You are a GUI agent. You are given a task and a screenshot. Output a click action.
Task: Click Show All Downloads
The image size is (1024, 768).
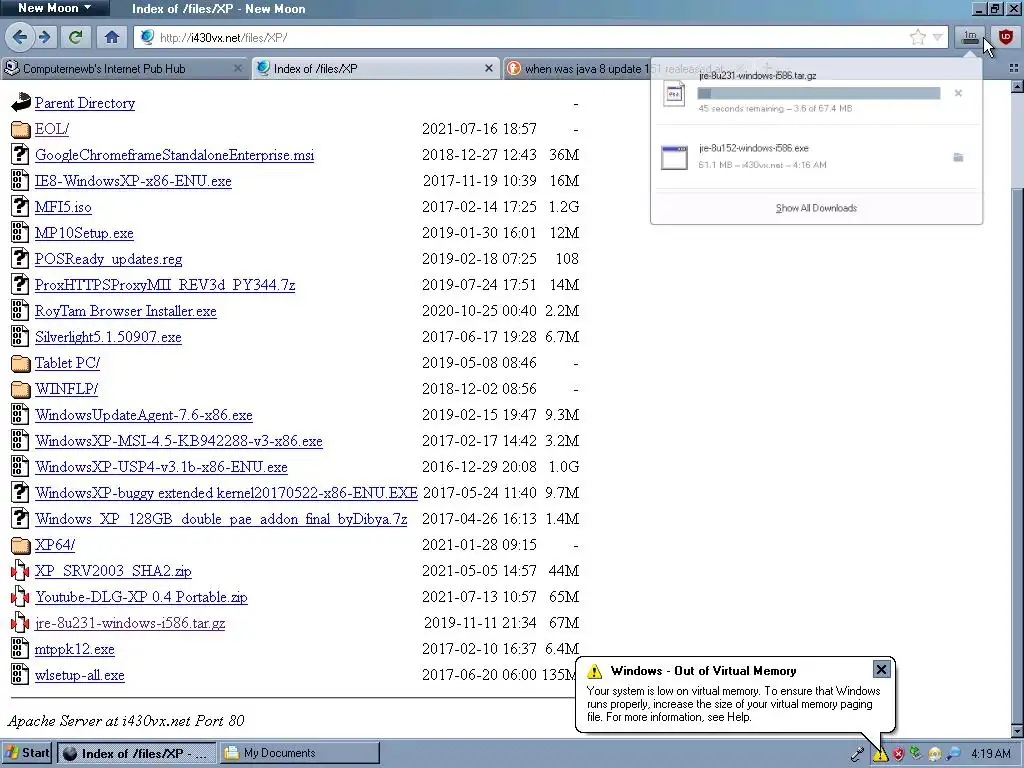[x=816, y=208]
